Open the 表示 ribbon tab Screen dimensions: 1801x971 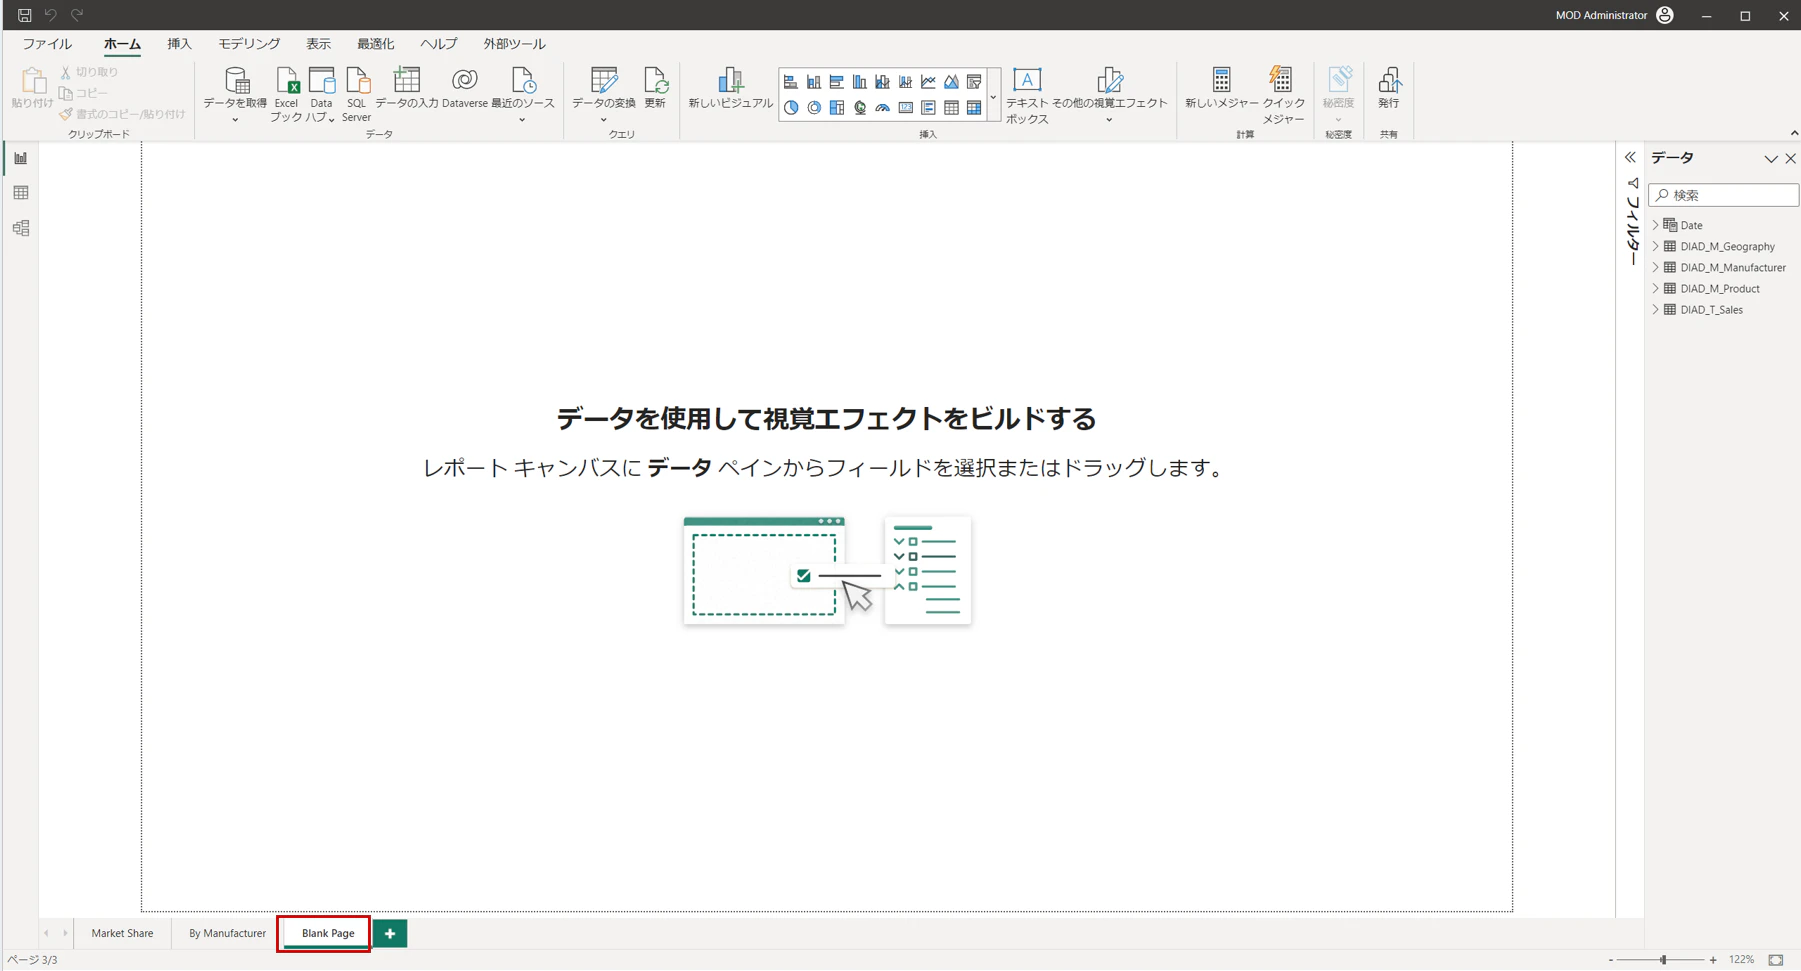click(318, 44)
